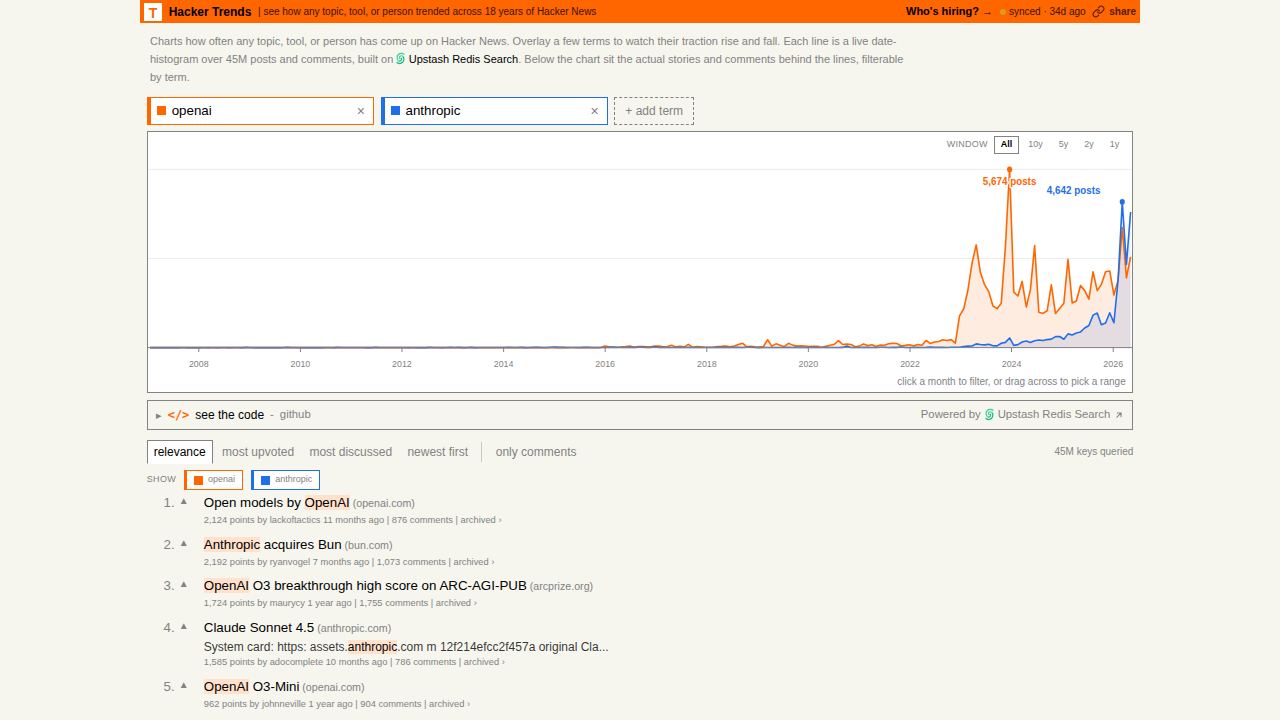Switch to the 'relevance' sort tab
This screenshot has width=1280, height=720.
(x=180, y=452)
